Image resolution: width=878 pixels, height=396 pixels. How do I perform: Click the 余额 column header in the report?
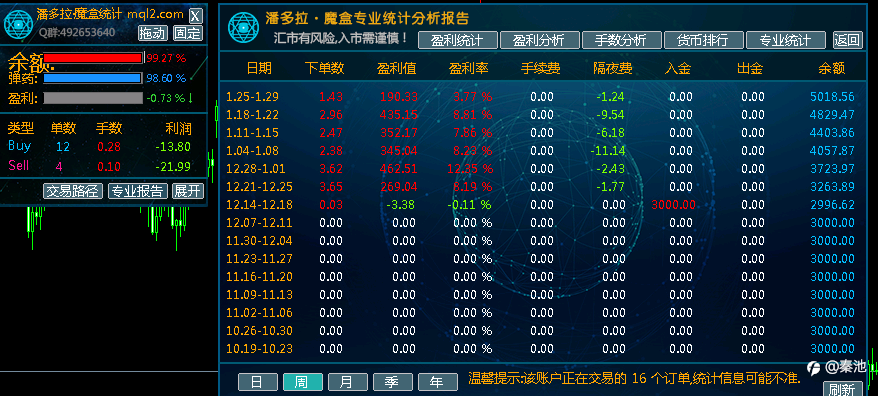832,69
